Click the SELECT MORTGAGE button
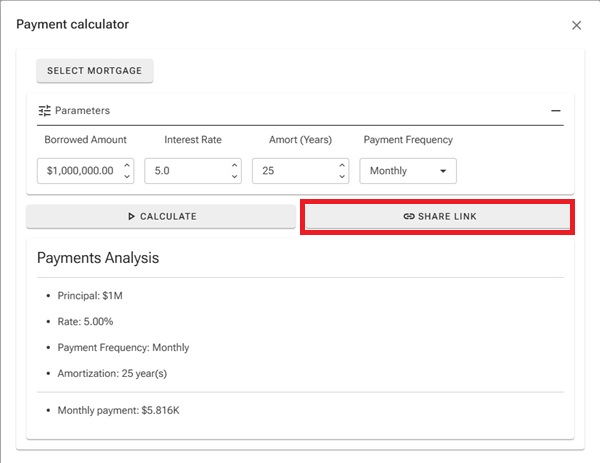The height and width of the screenshot is (463, 600). click(x=95, y=71)
